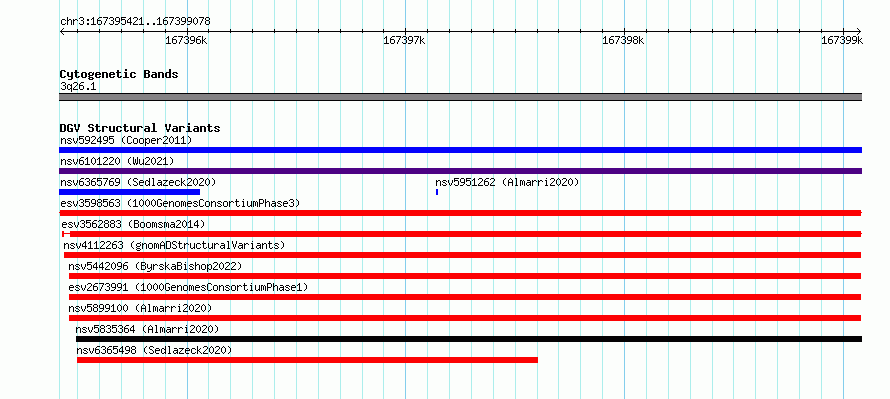The width and height of the screenshot is (890, 399).
Task: Click nsv5442096 (ByrskaBishop2022) label
Action: point(156,266)
